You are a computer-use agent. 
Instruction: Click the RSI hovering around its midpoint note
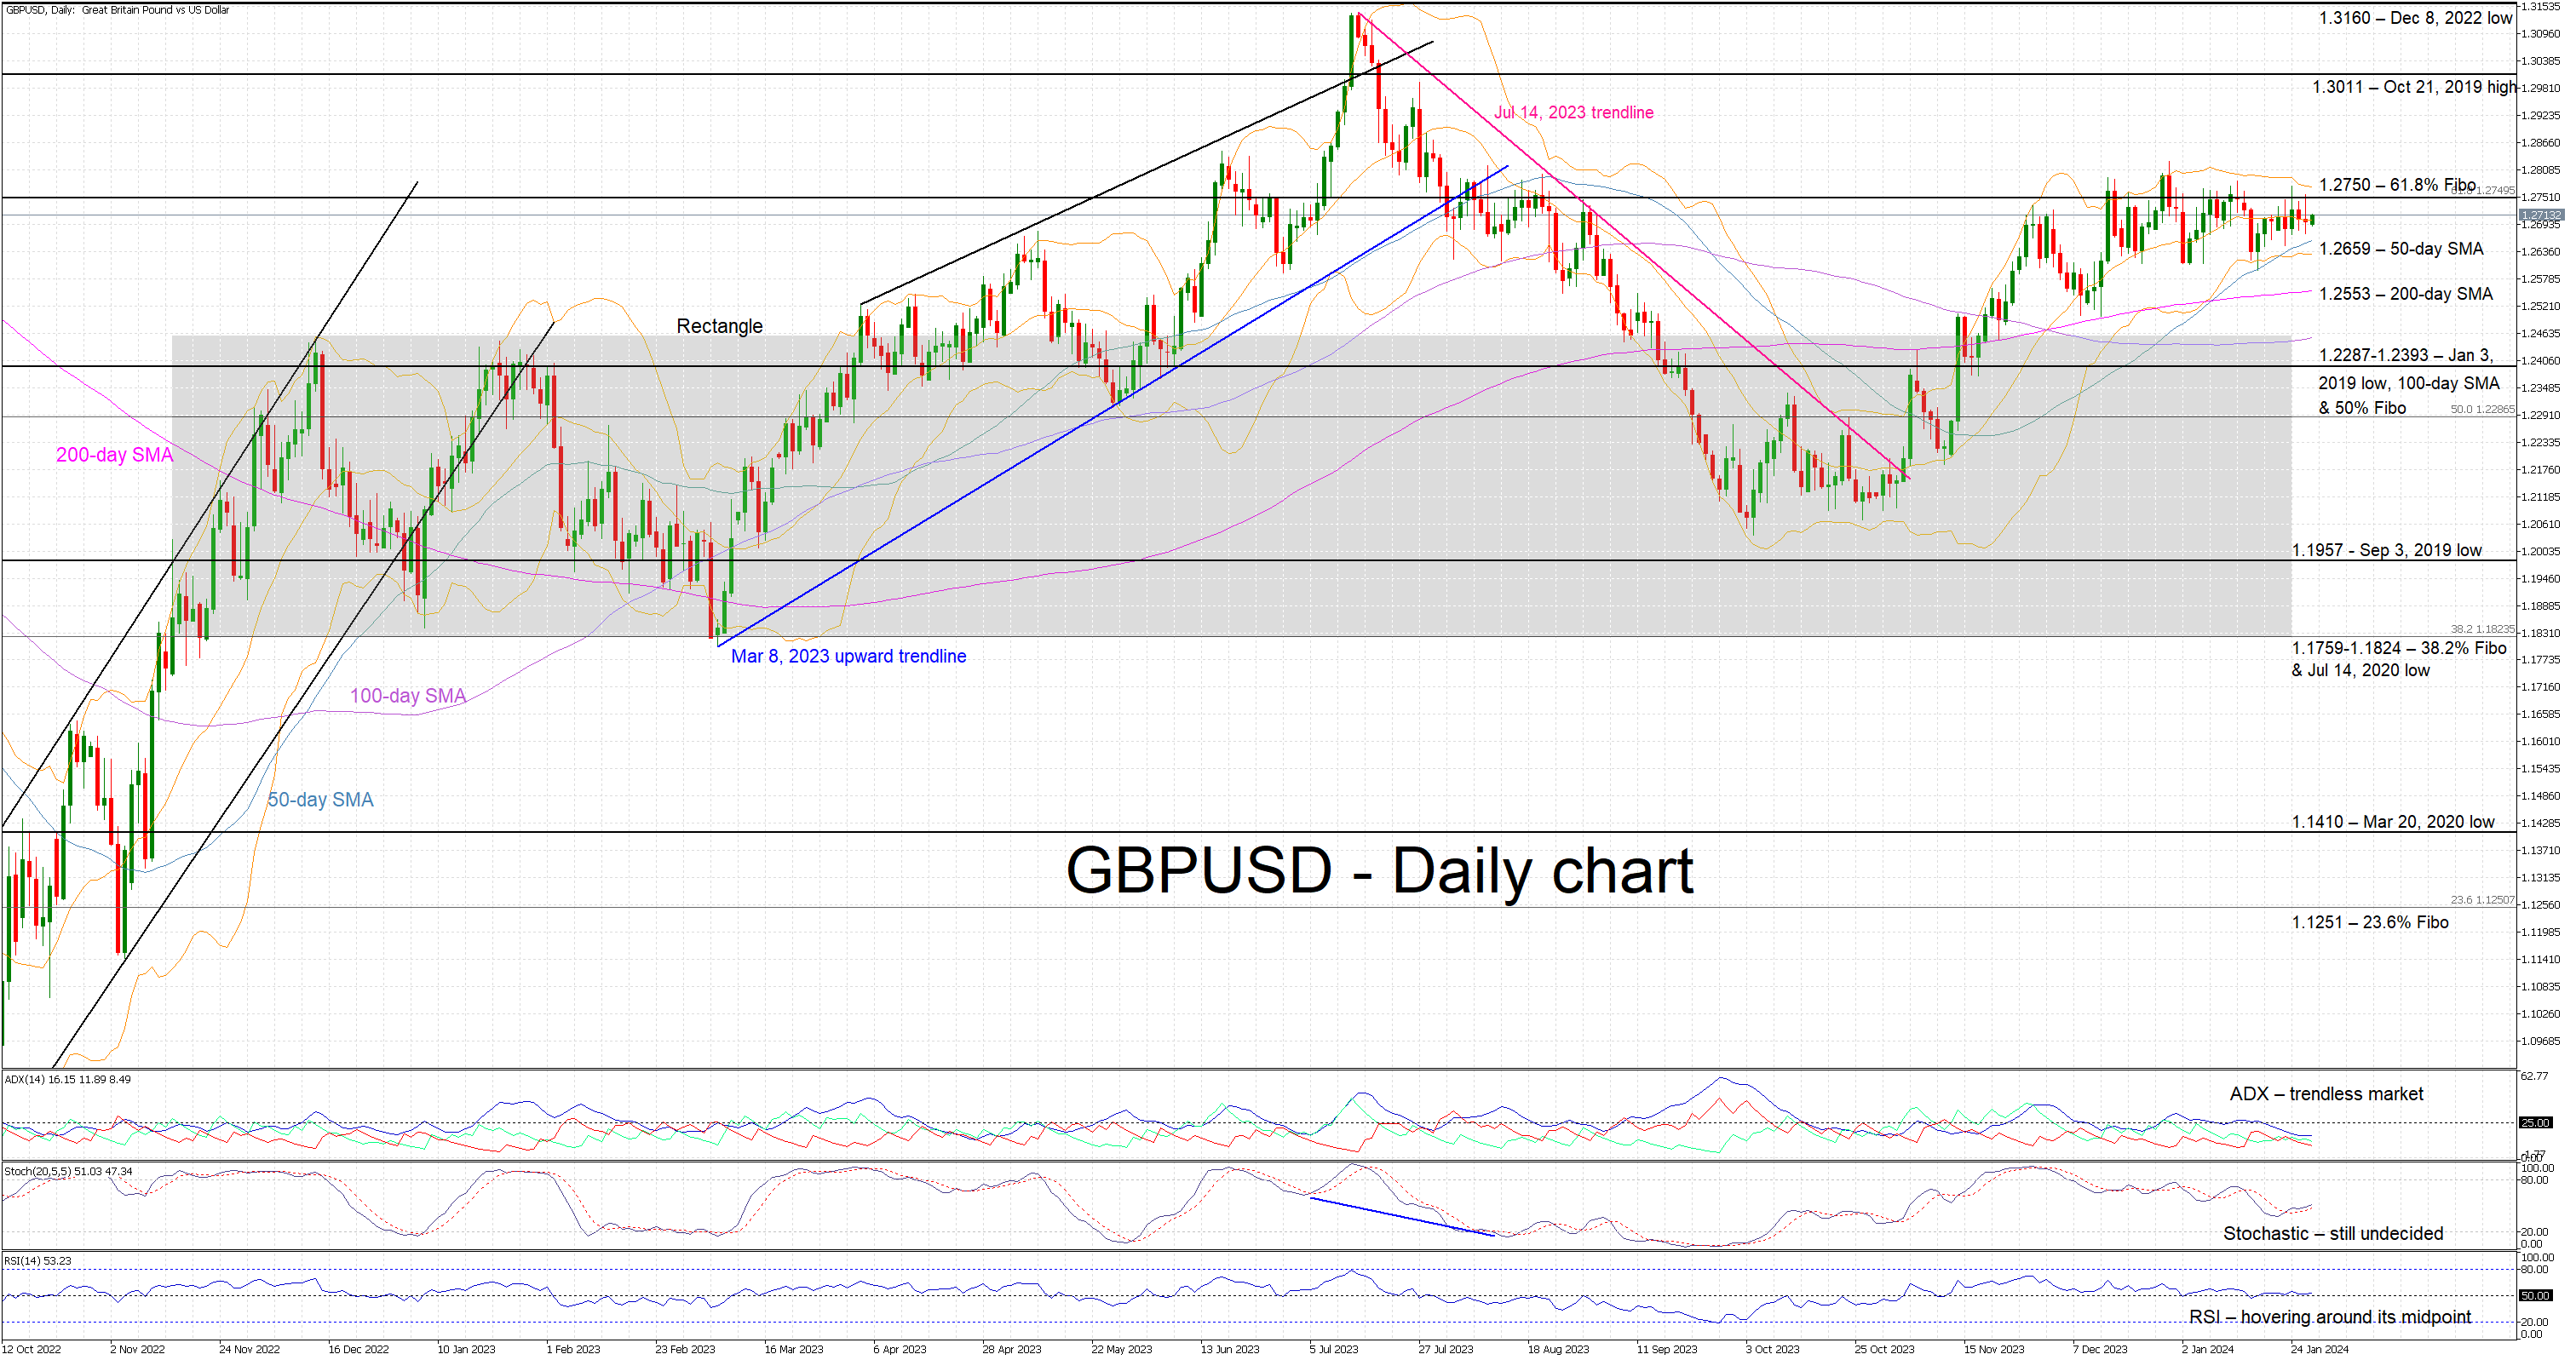(x=2329, y=1317)
